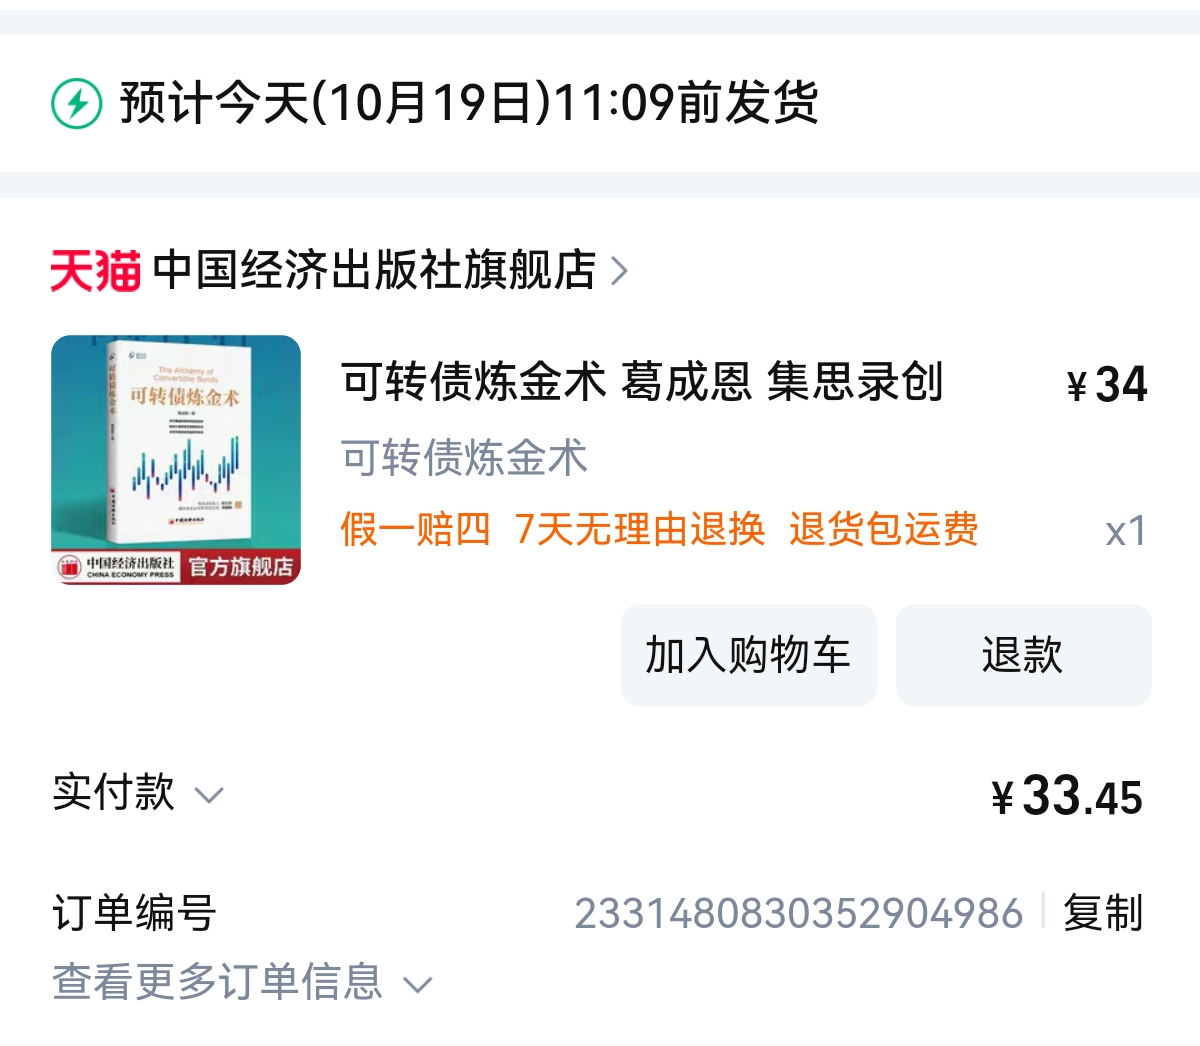The height and width of the screenshot is (1046, 1200).
Task: Tap the ¥33.45 paid amount
Action: [x=1067, y=797]
